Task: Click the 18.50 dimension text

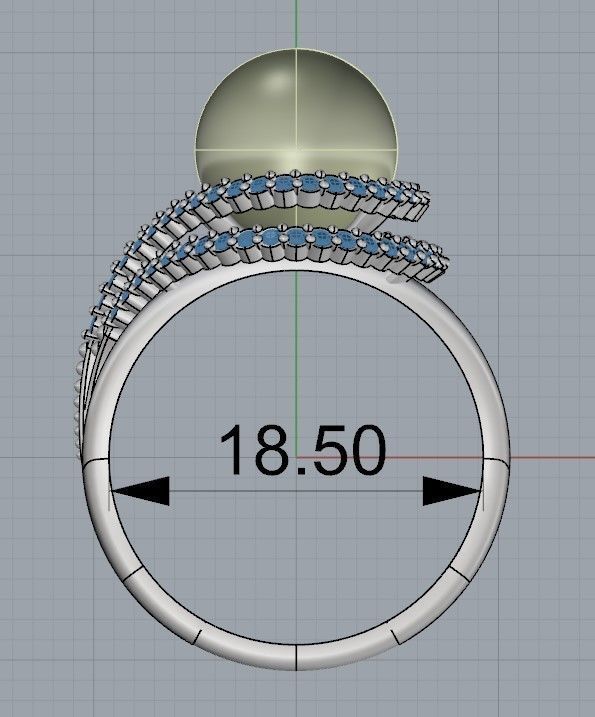Action: coord(302,450)
